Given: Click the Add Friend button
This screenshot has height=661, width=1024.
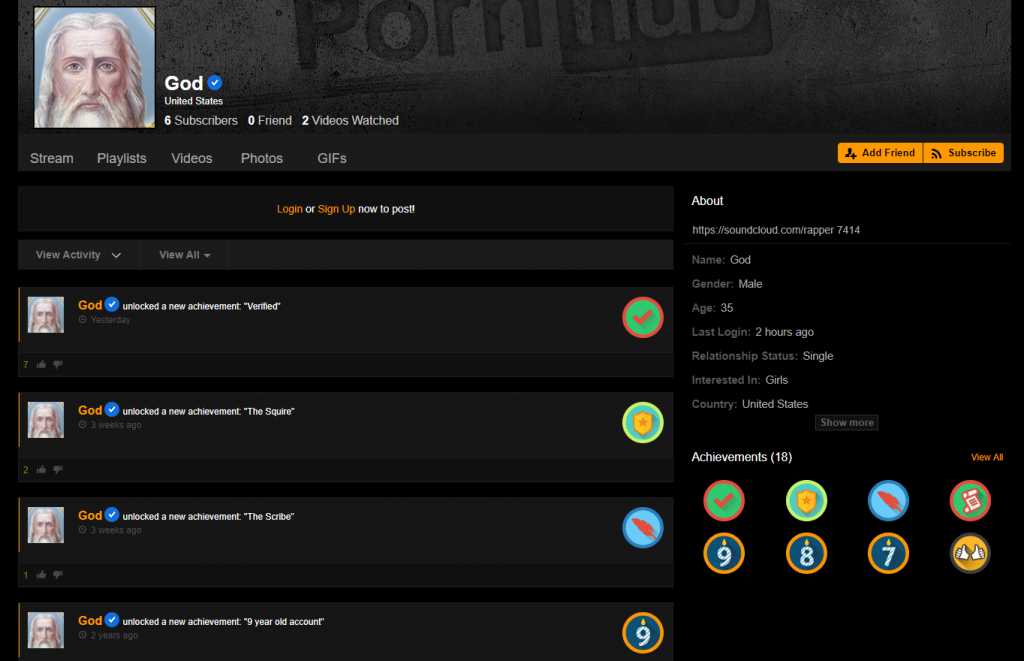Looking at the screenshot, I should (880, 153).
